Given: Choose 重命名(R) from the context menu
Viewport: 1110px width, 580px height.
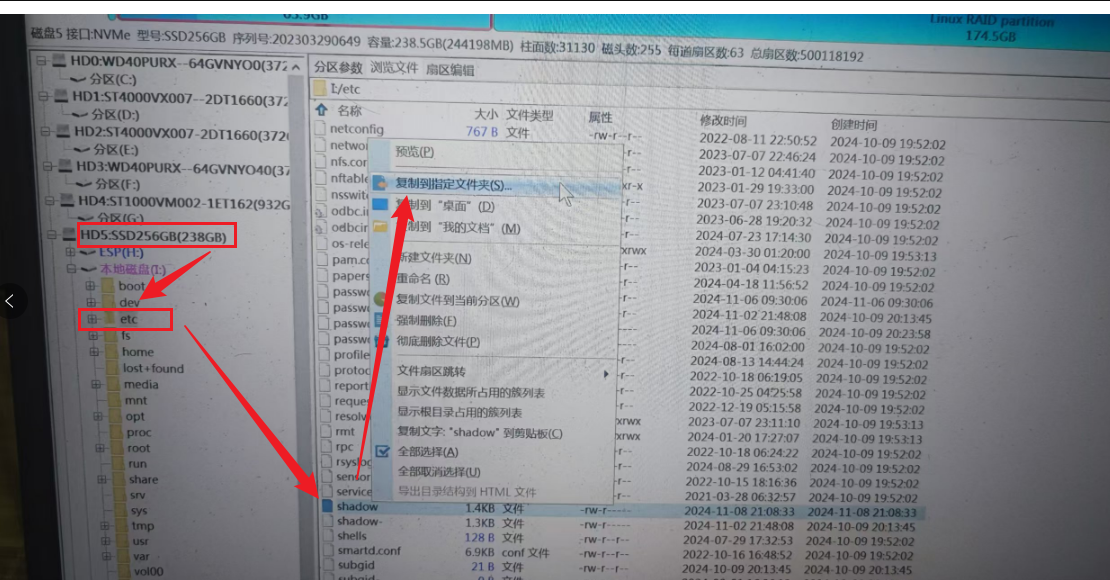Looking at the screenshot, I should coord(422,279).
